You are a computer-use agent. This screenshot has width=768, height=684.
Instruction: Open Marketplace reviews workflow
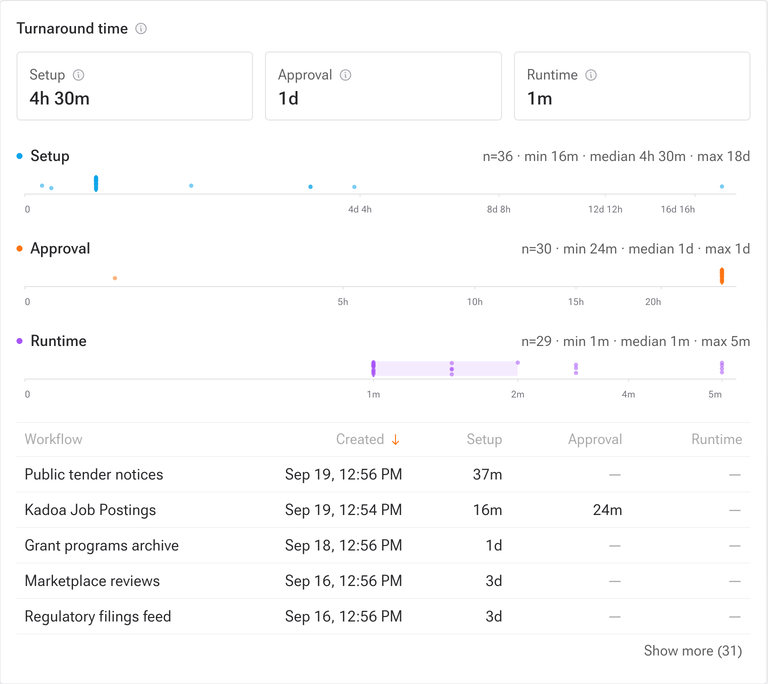(x=92, y=581)
